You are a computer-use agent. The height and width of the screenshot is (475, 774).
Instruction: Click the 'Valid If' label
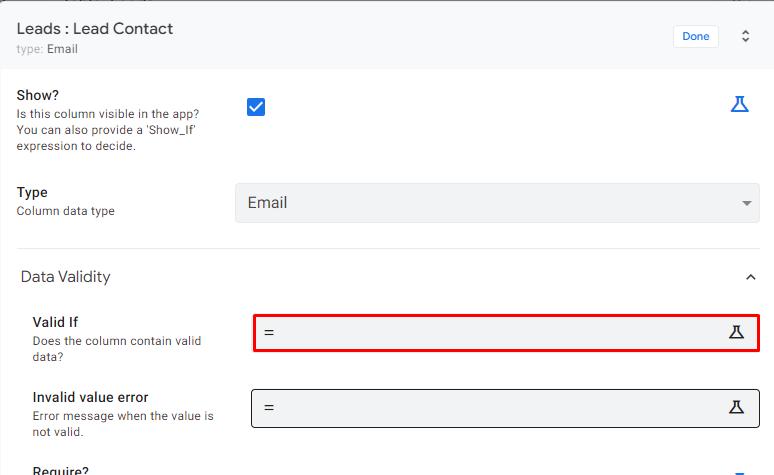click(55, 322)
